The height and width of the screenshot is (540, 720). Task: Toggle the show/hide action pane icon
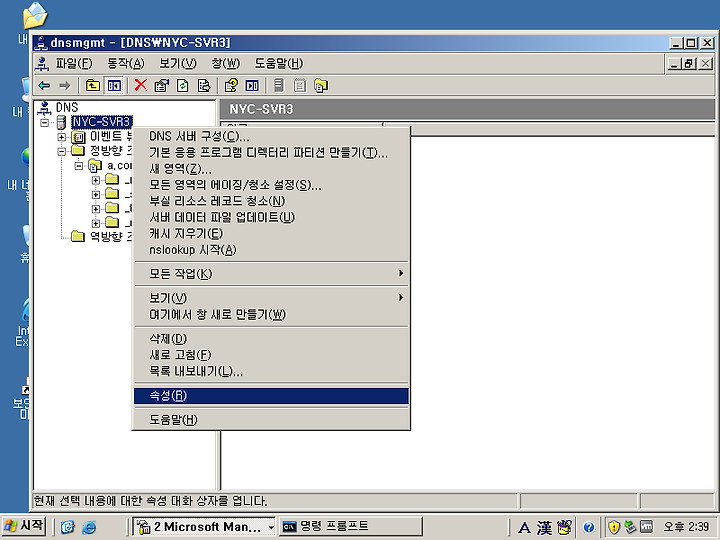click(x=252, y=85)
